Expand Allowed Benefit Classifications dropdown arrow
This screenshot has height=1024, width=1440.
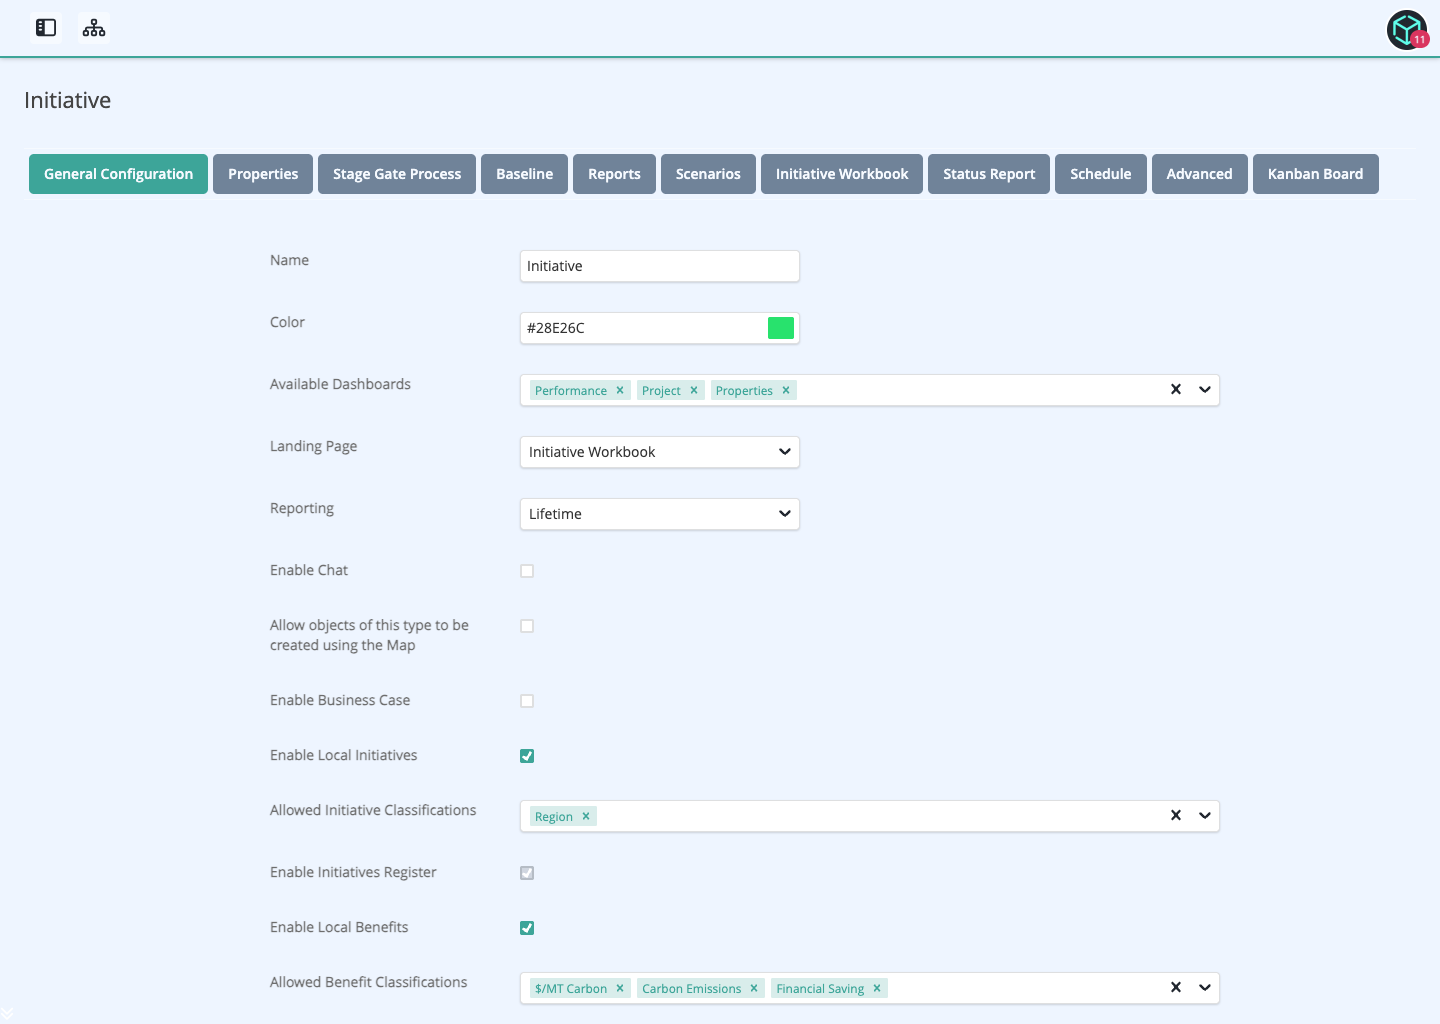[1205, 987]
